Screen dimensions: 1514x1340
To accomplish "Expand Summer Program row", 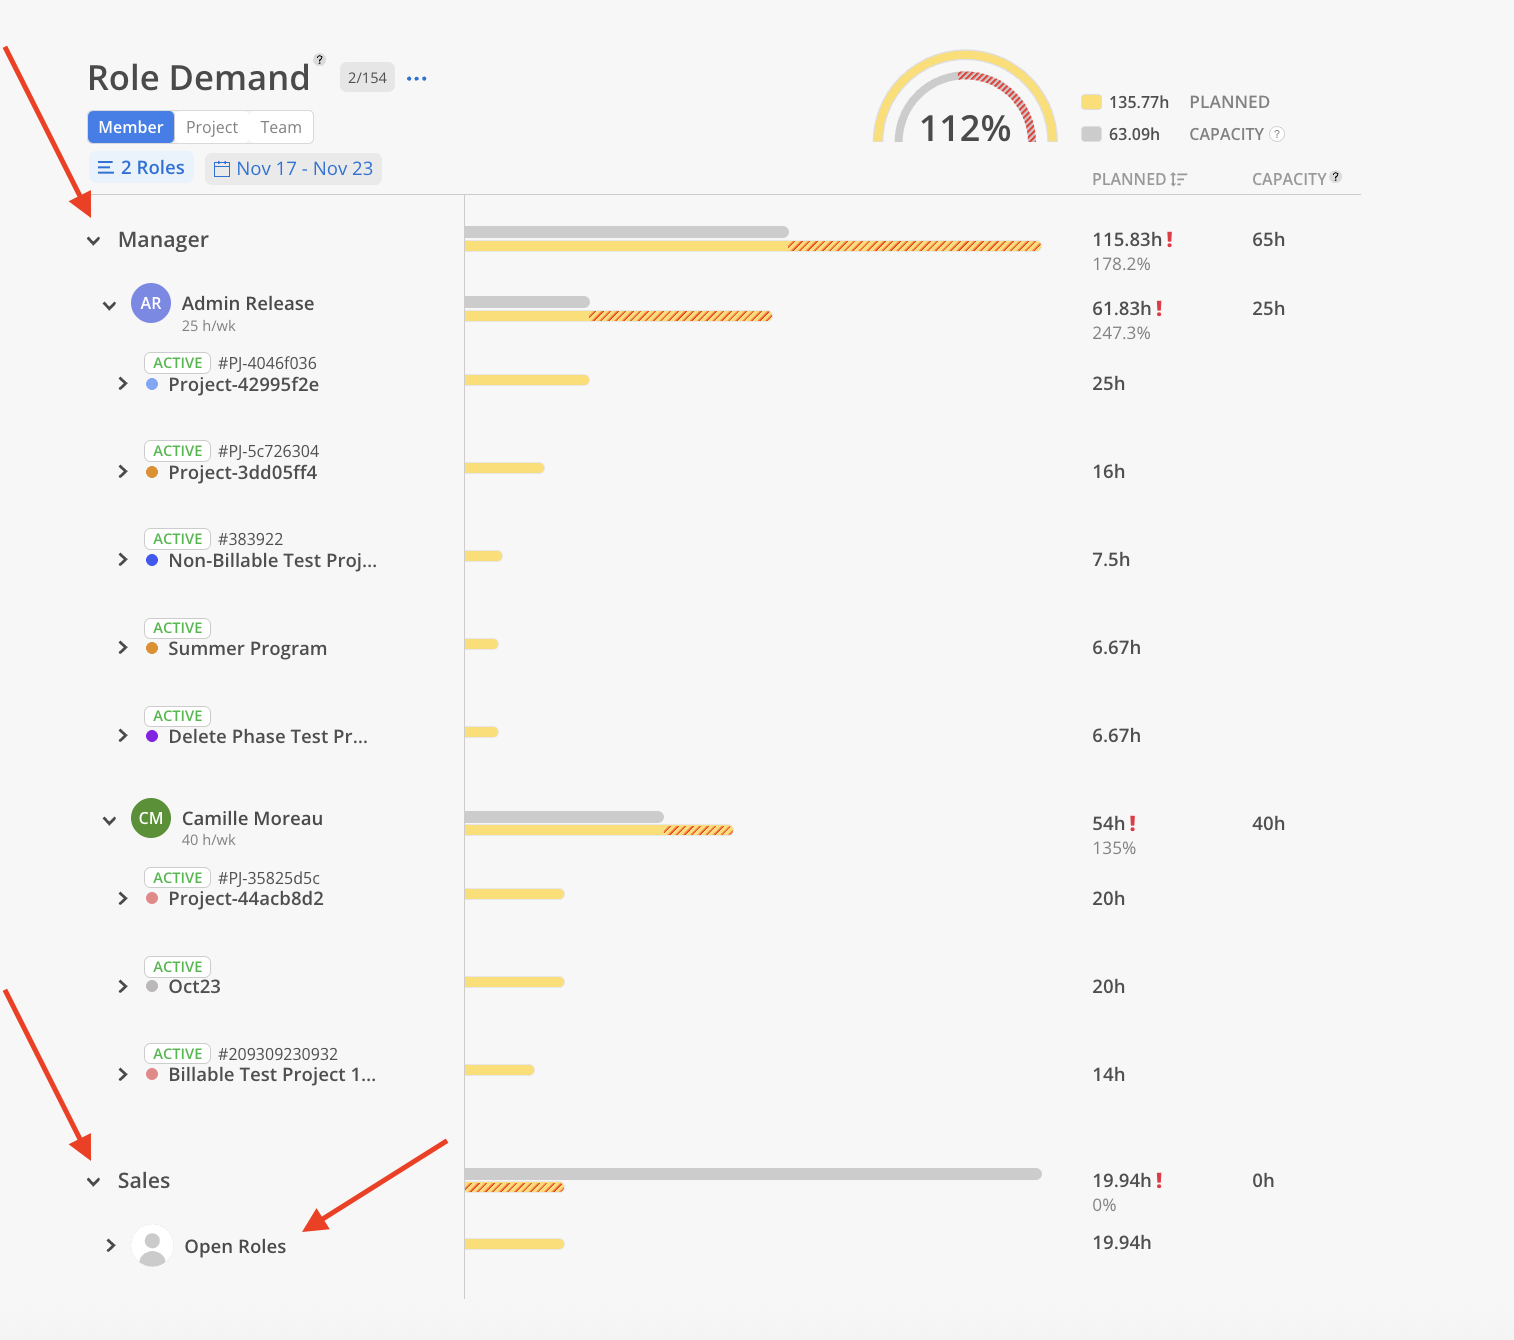I will (x=123, y=648).
